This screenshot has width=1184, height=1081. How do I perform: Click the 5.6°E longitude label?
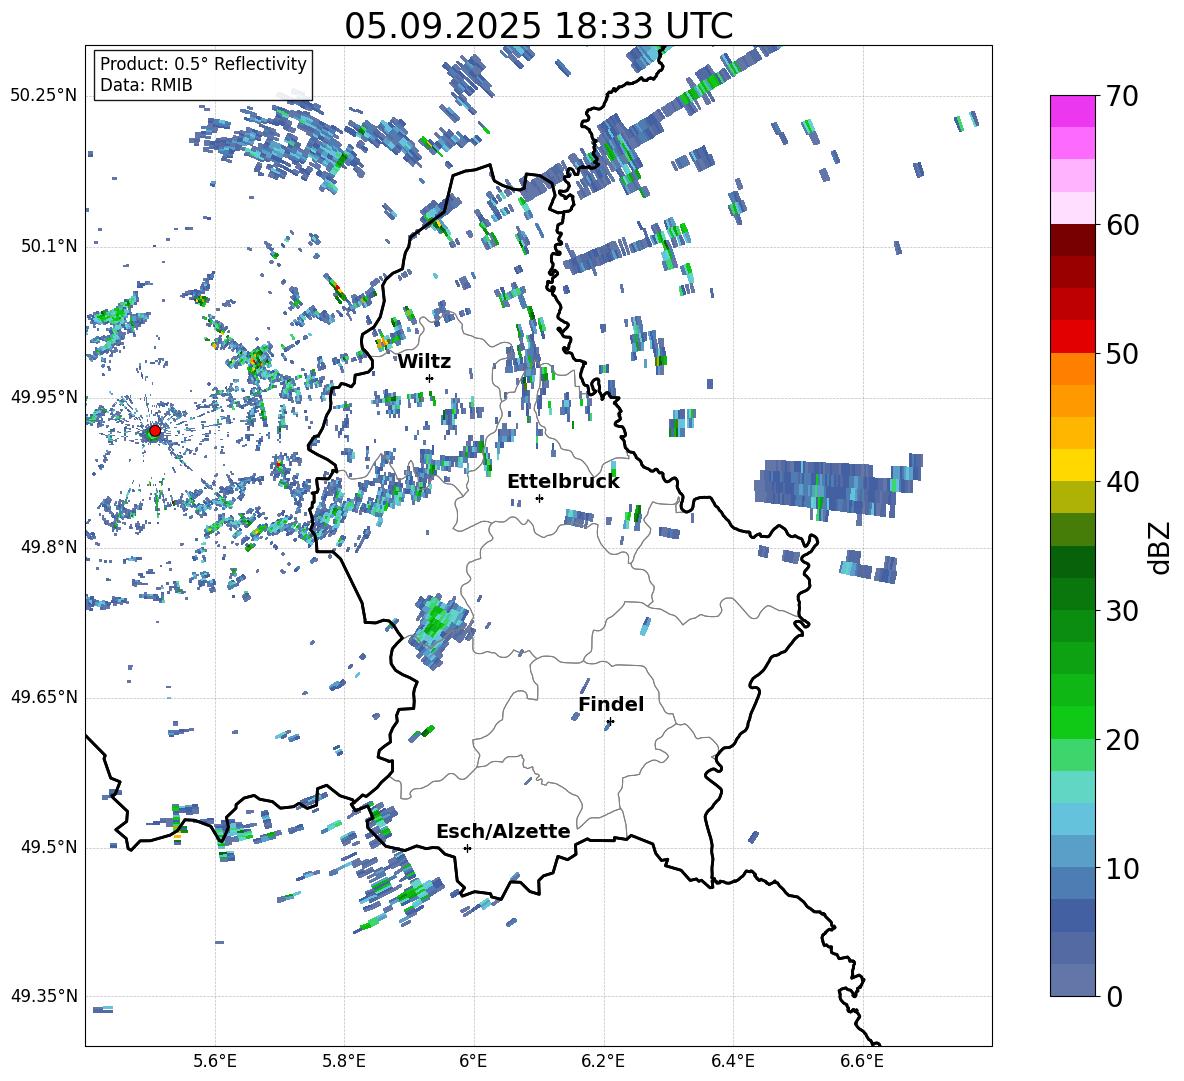pyautogui.click(x=215, y=1061)
